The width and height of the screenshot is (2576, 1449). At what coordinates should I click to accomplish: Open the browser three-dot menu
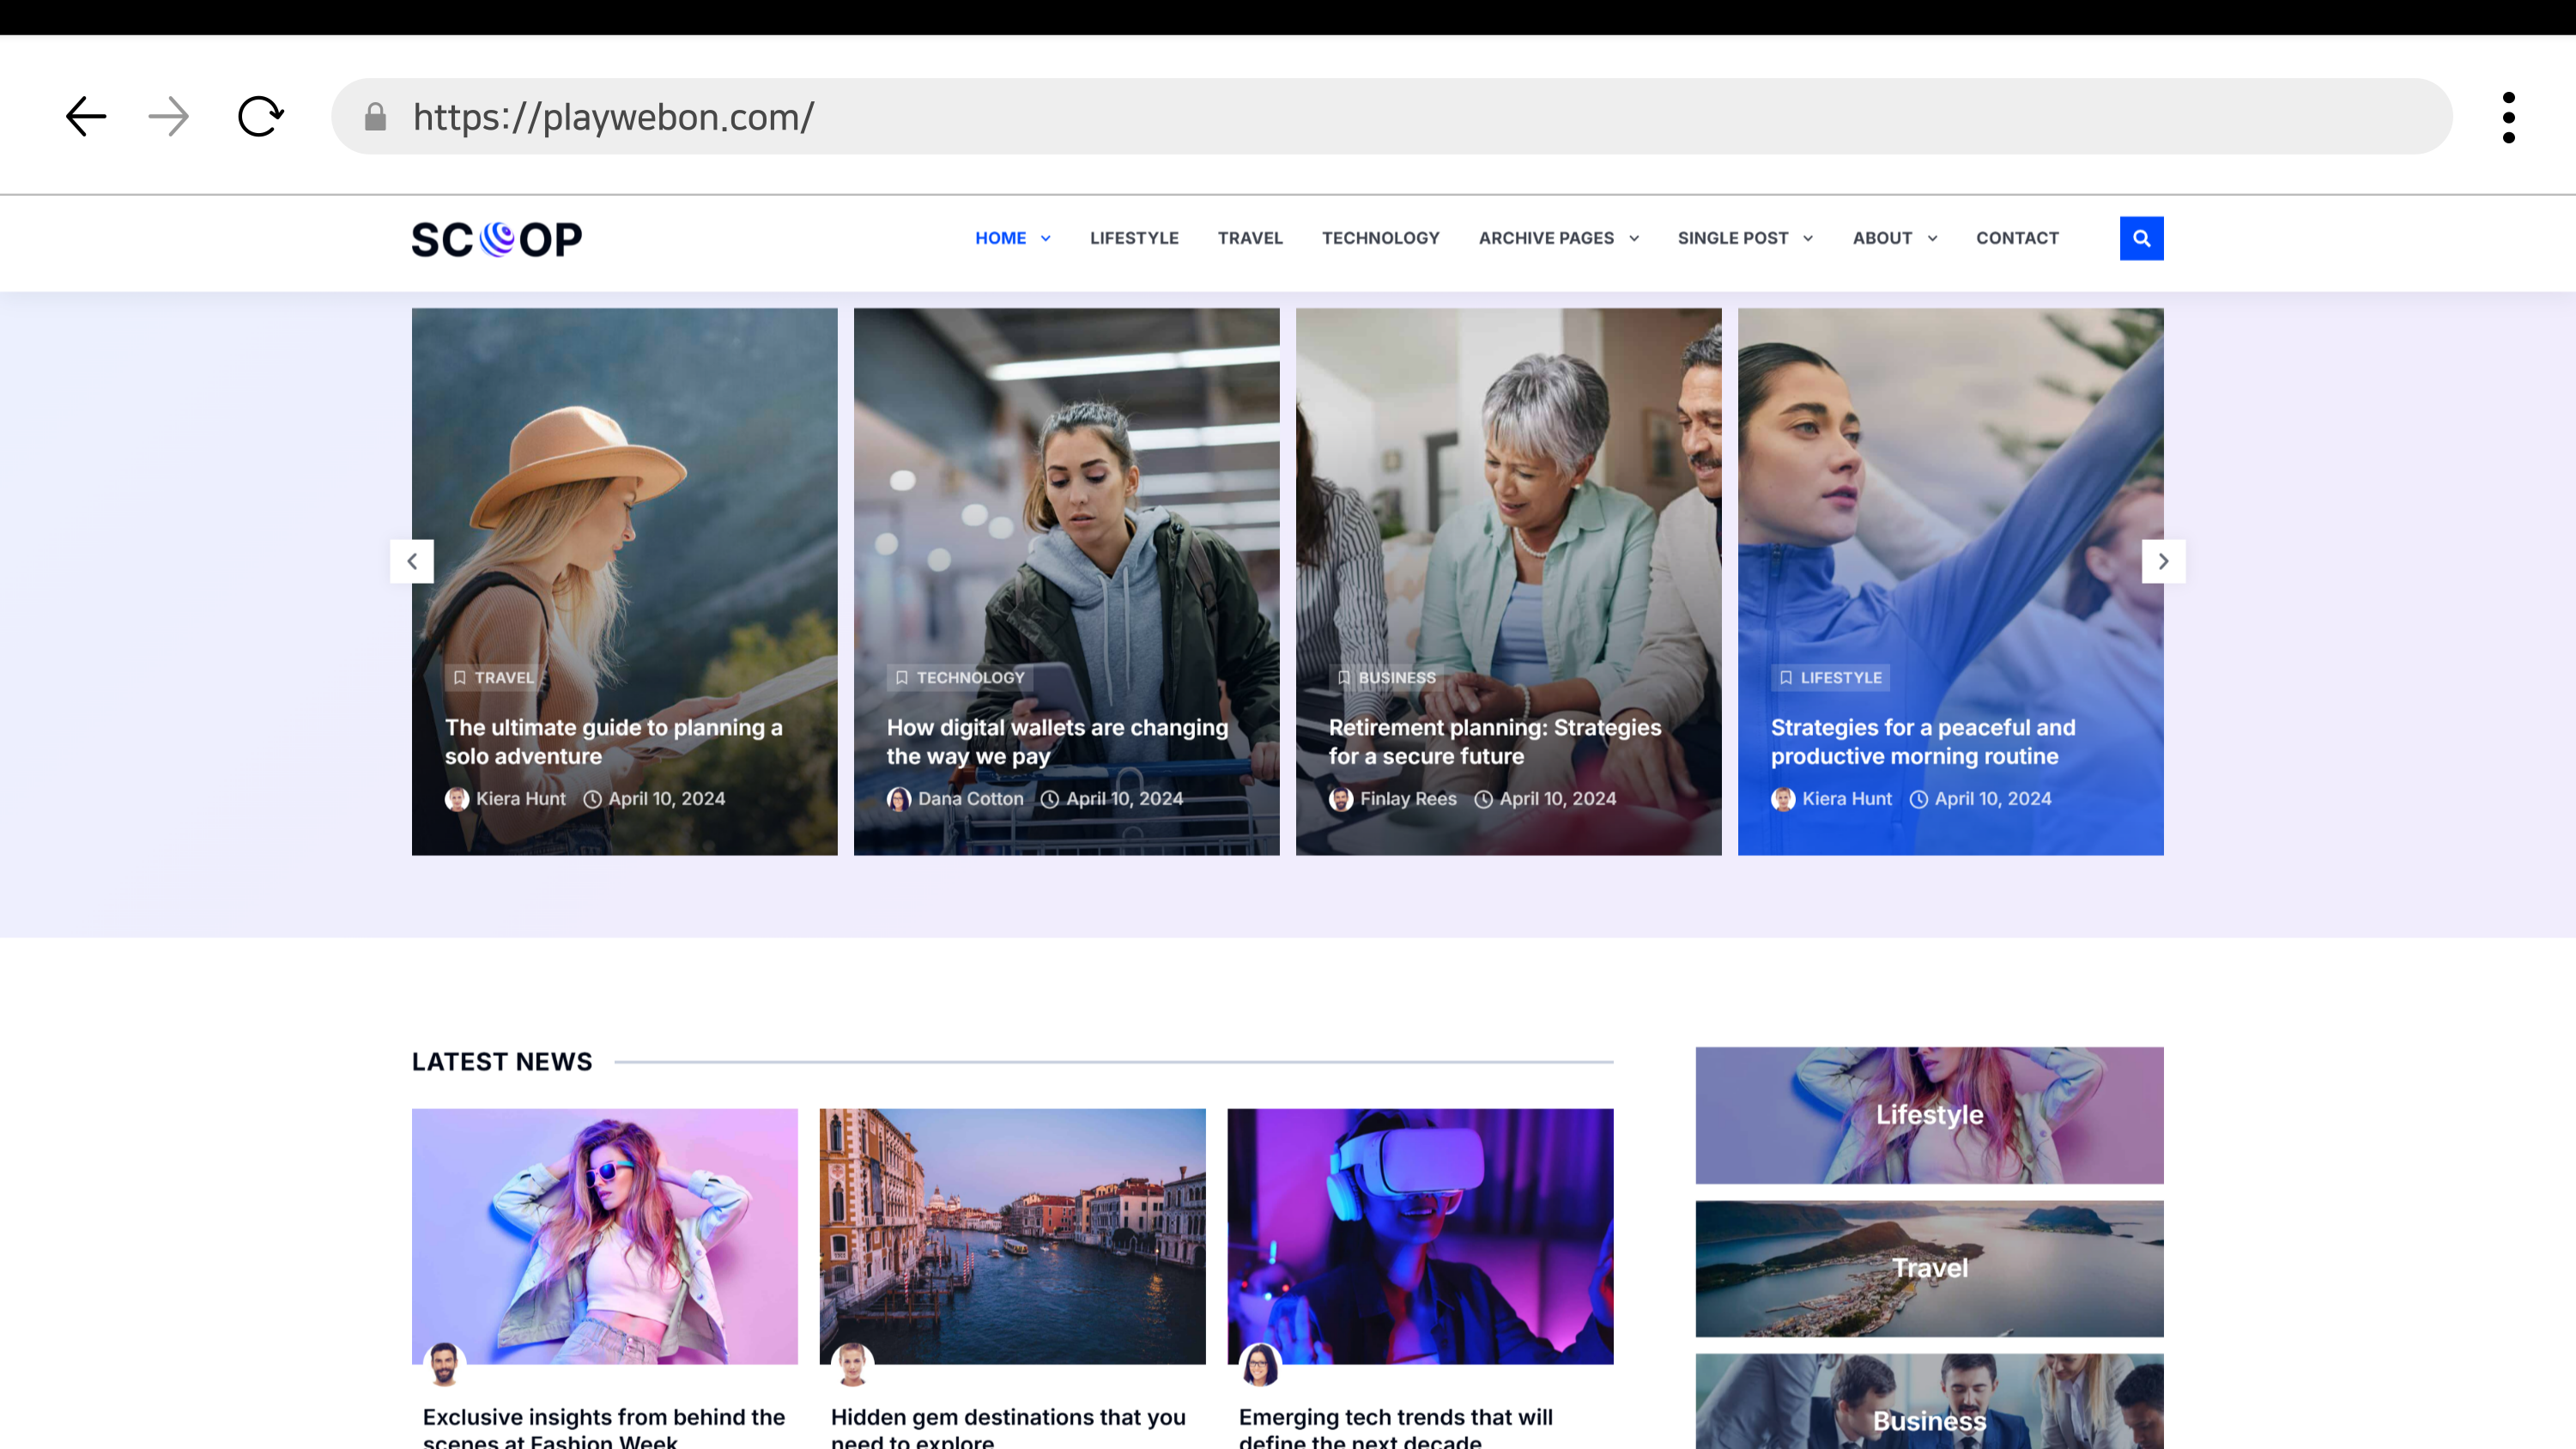click(2508, 118)
